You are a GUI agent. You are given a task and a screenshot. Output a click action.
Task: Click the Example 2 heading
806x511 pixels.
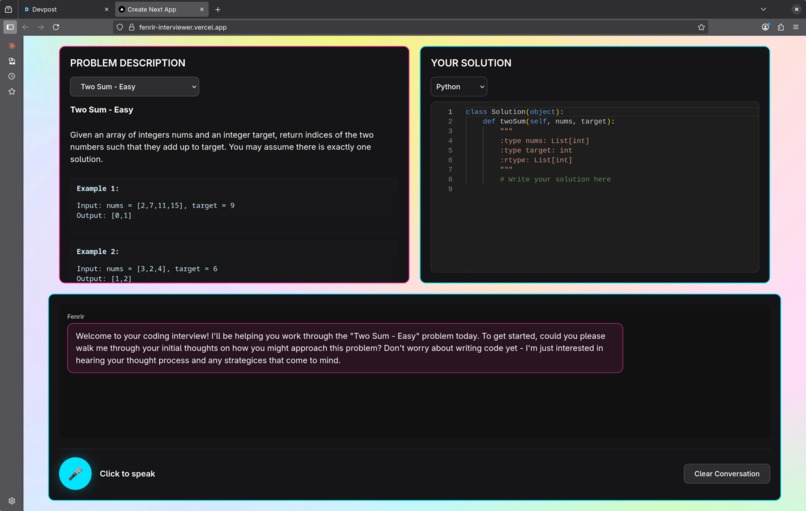point(98,251)
